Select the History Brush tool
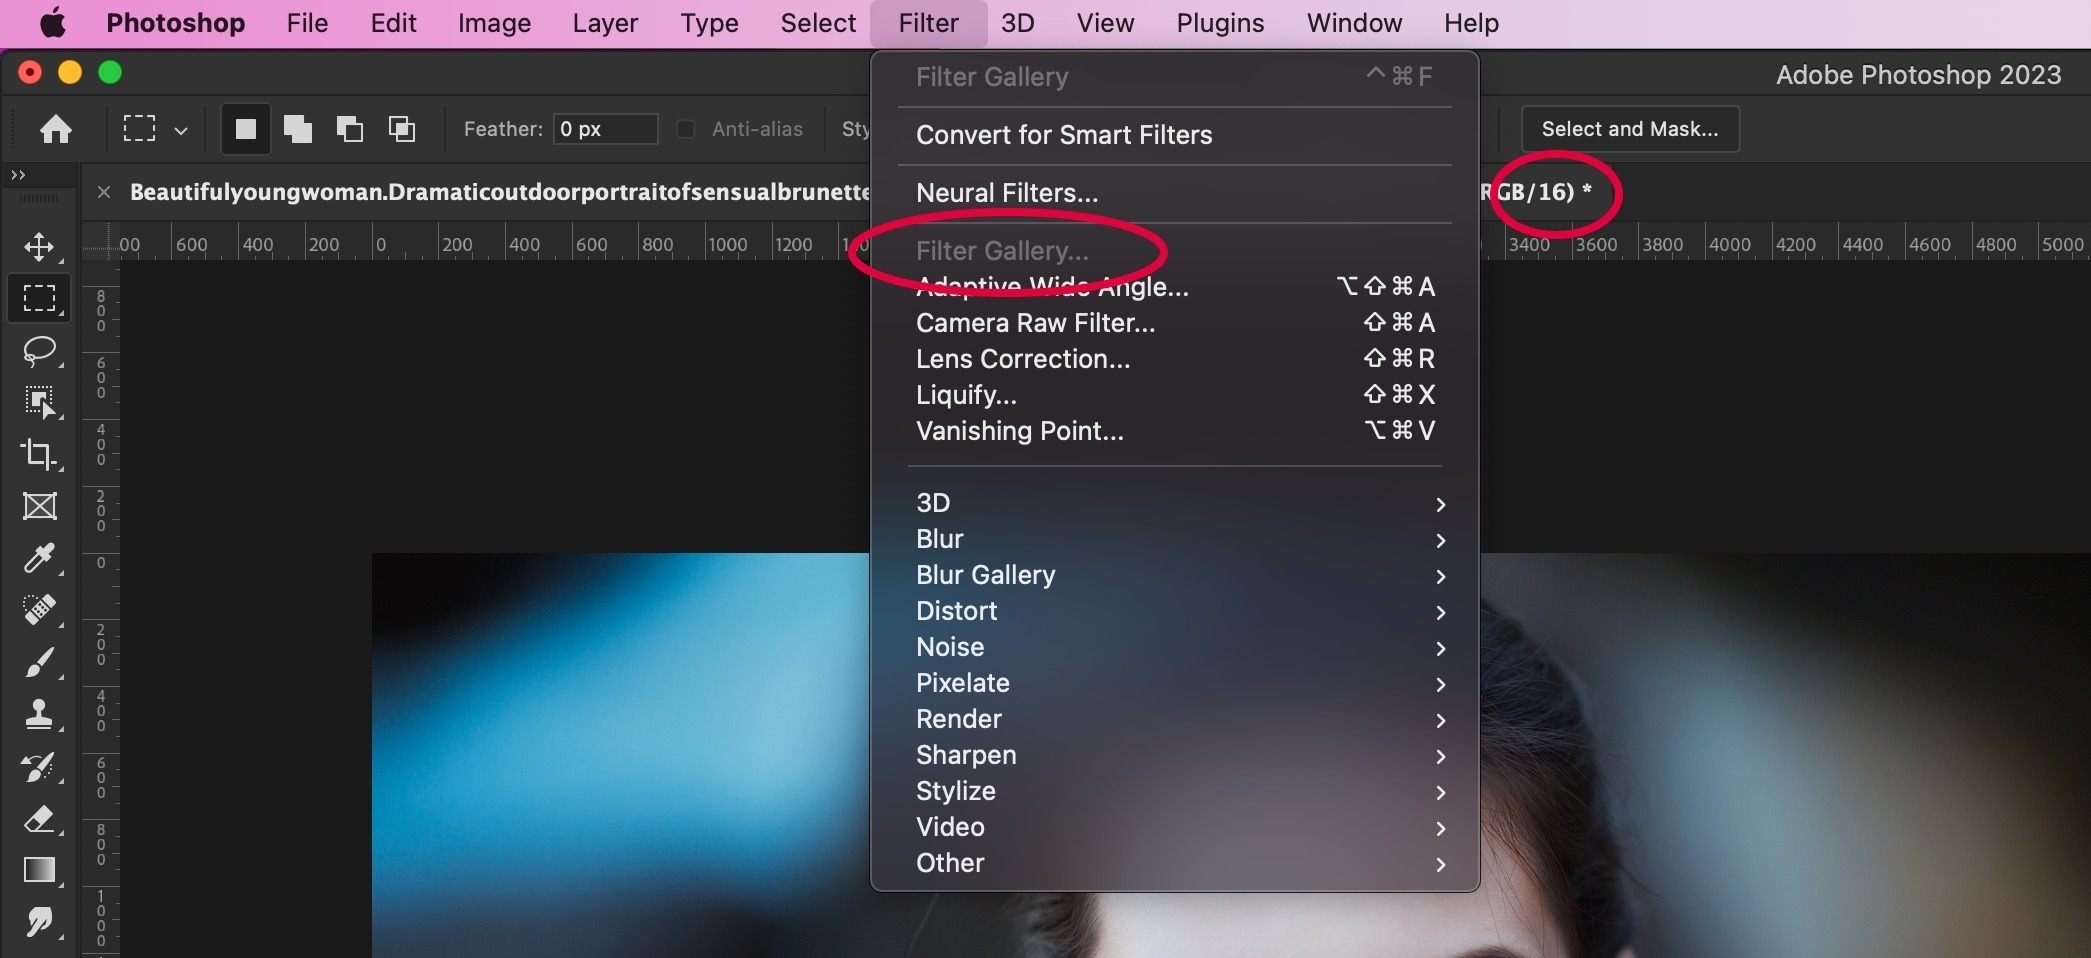Image resolution: width=2091 pixels, height=958 pixels. pyautogui.click(x=39, y=767)
